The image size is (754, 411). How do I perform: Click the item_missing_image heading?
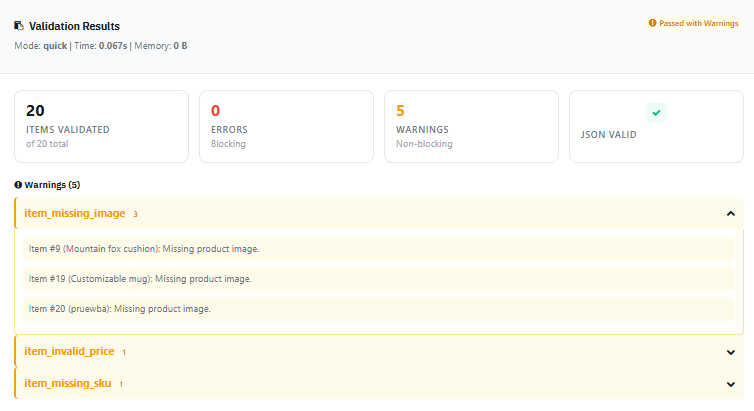click(x=75, y=213)
